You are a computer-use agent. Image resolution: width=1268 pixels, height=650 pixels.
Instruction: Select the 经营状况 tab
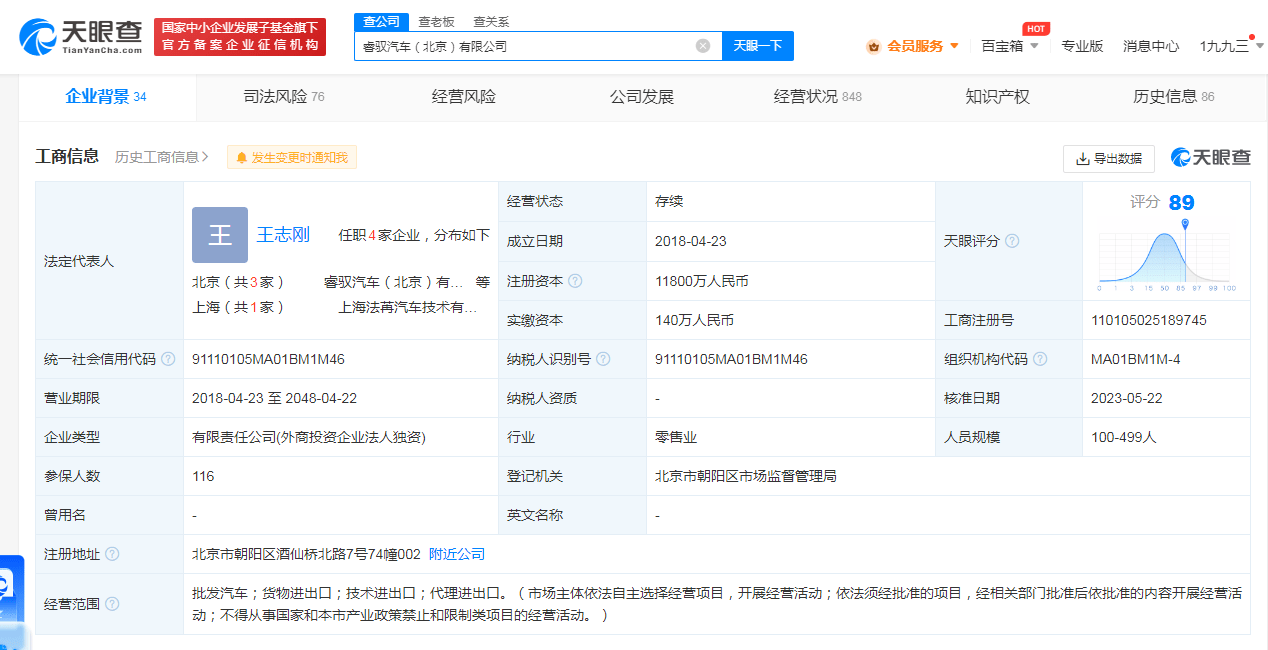[818, 97]
